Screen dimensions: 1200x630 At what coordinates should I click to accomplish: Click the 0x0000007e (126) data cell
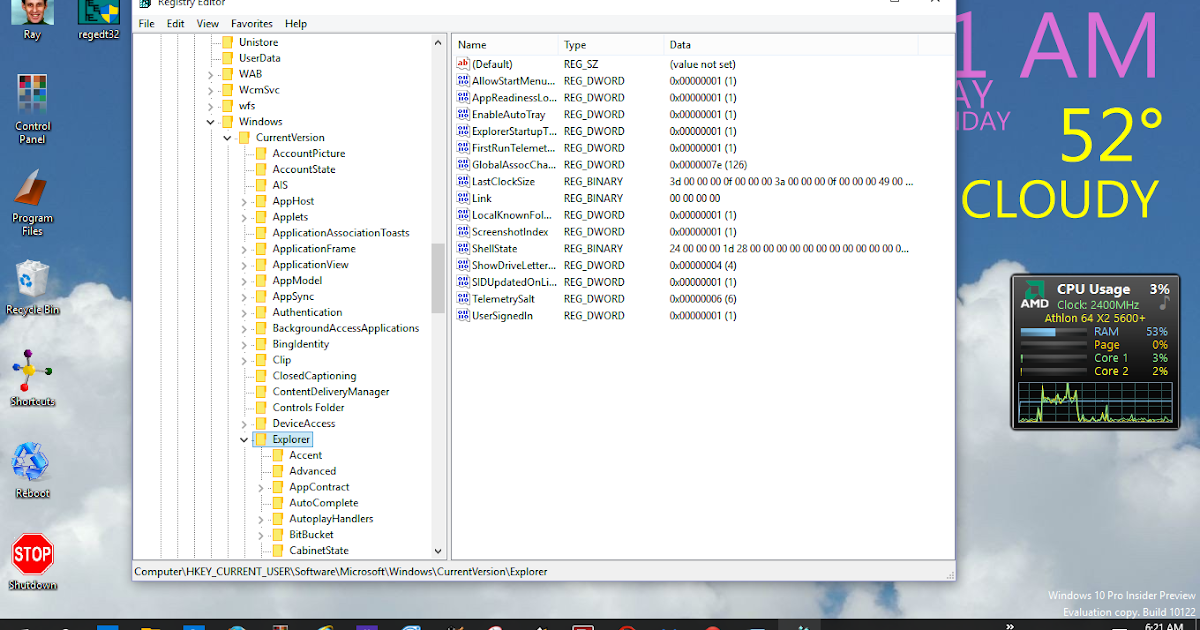coord(709,164)
